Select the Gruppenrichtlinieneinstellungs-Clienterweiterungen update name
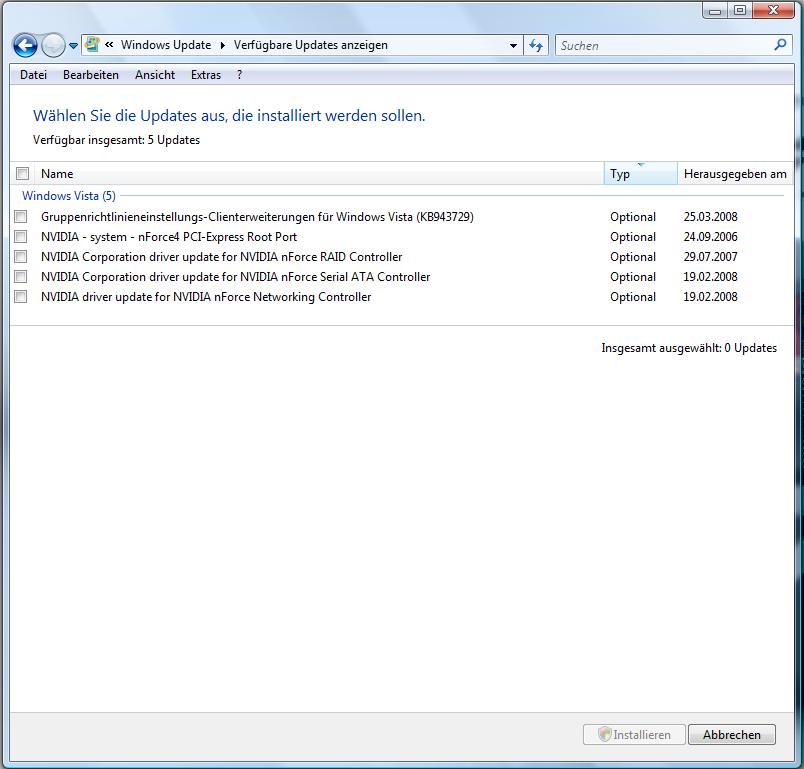The width and height of the screenshot is (804, 769). click(257, 217)
